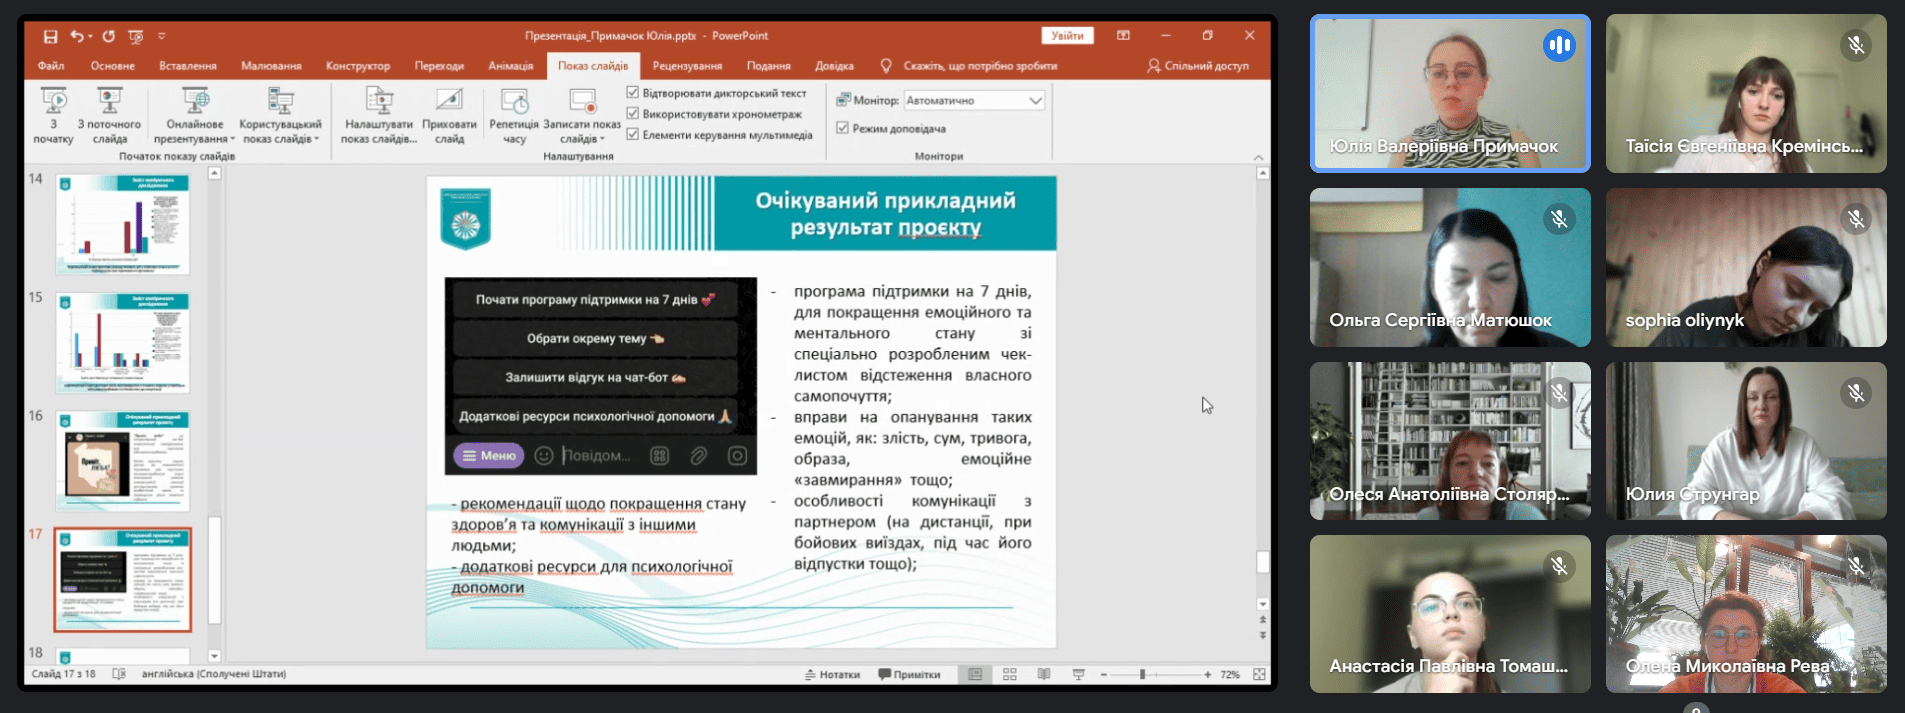Open Онлайнове презентування dropdown
This screenshot has height=713, width=1905.
pyautogui.click(x=195, y=116)
